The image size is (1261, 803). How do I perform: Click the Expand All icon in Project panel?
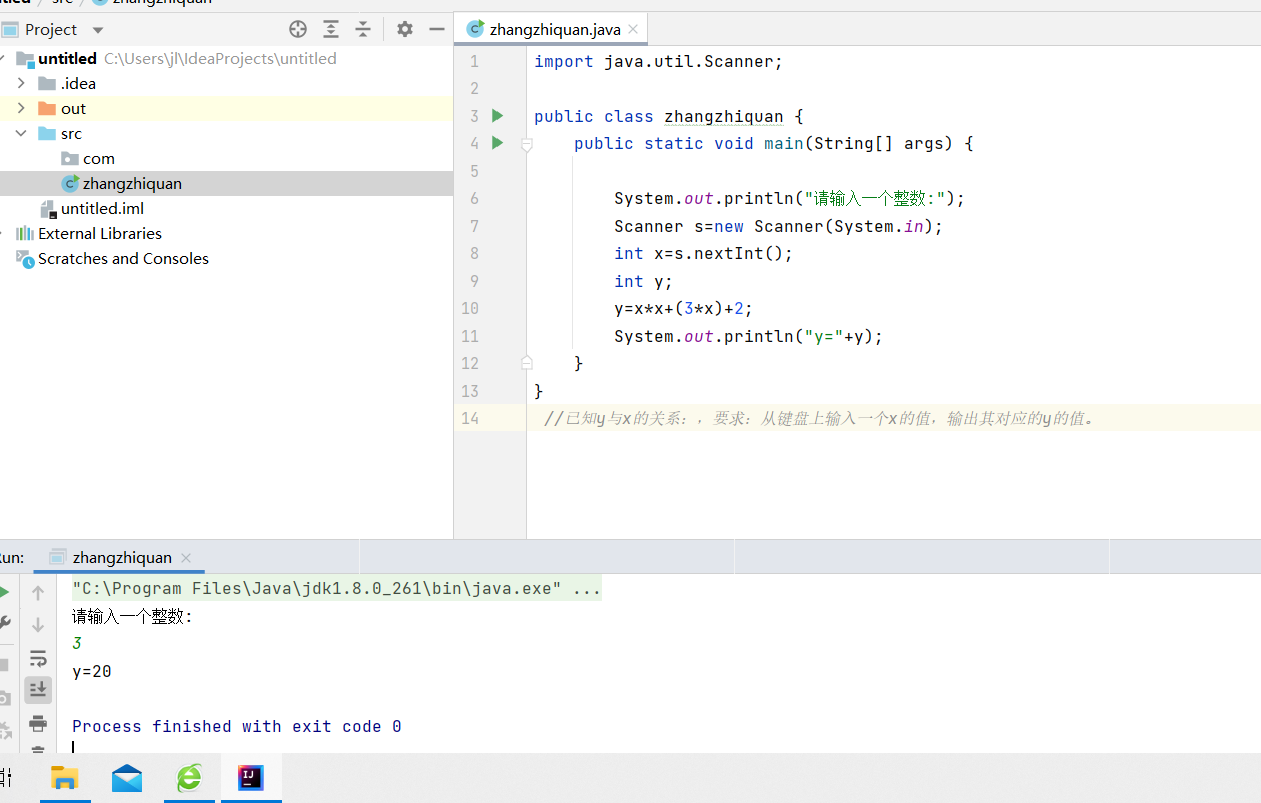[x=331, y=29]
